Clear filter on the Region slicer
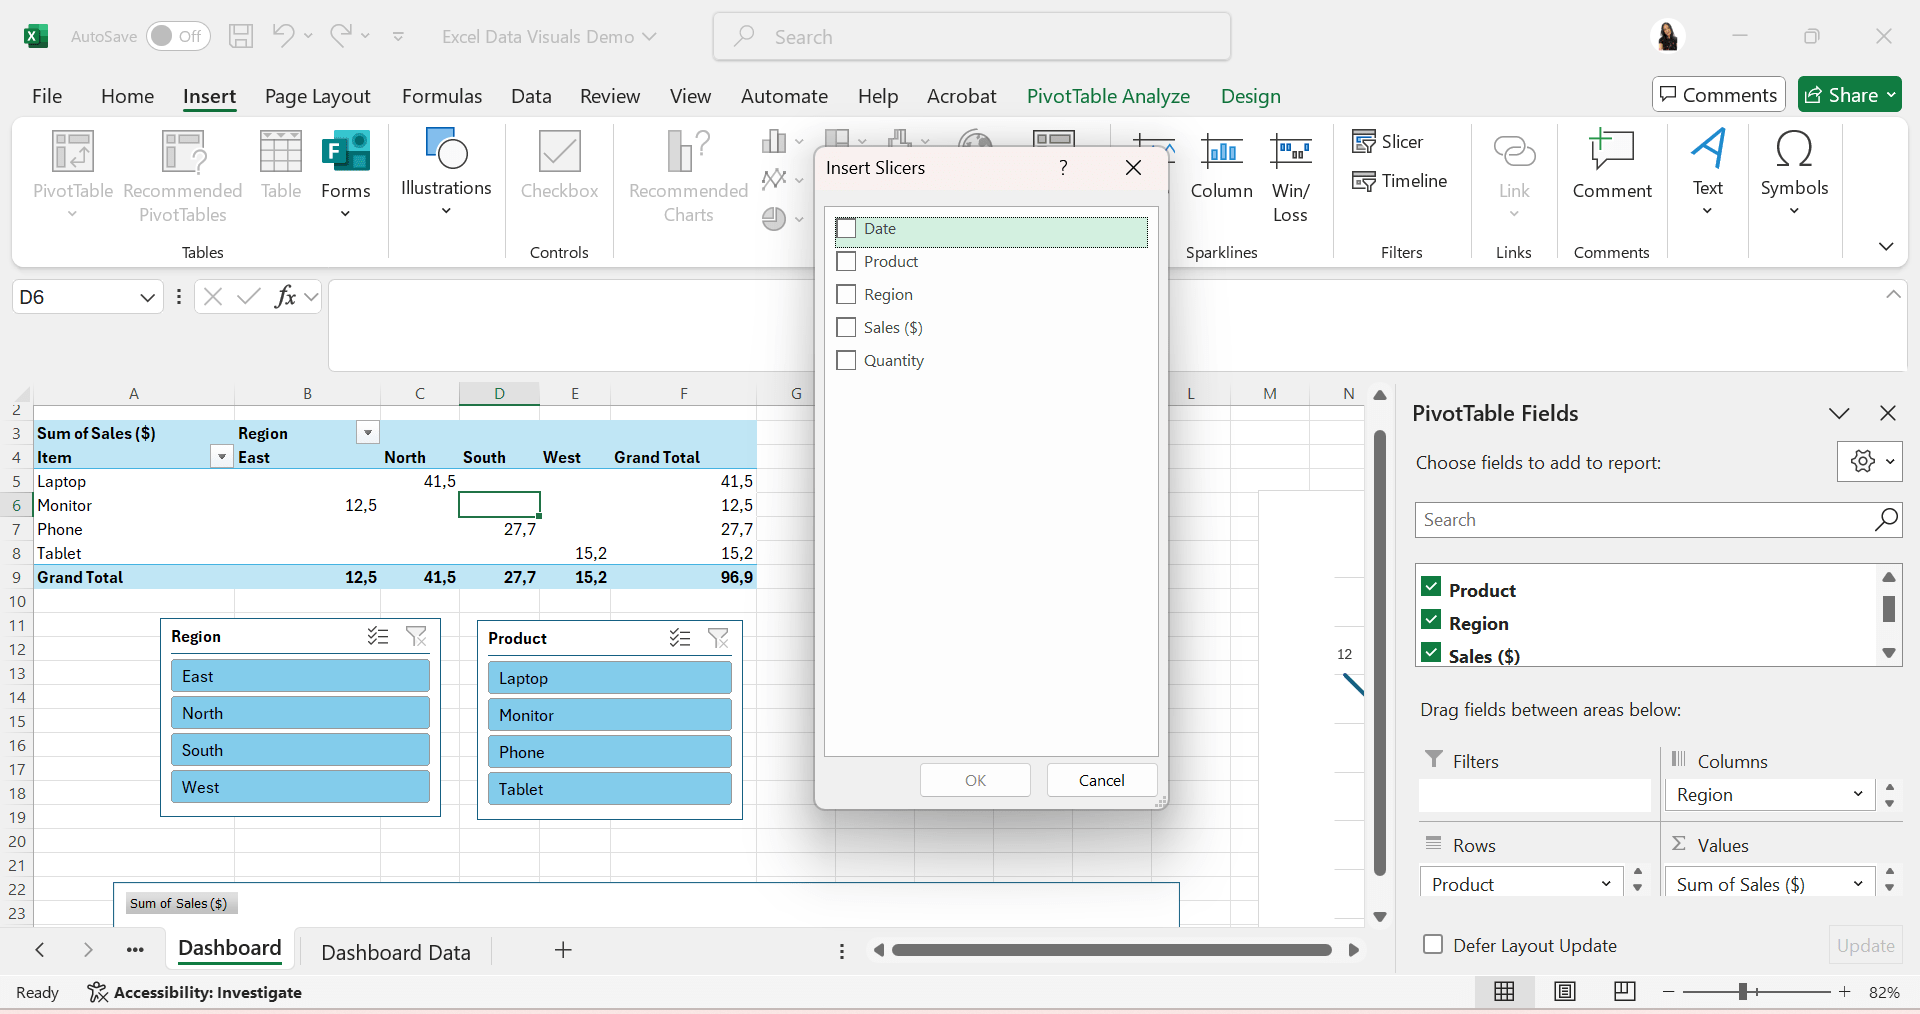This screenshot has height=1014, width=1920. click(x=416, y=636)
